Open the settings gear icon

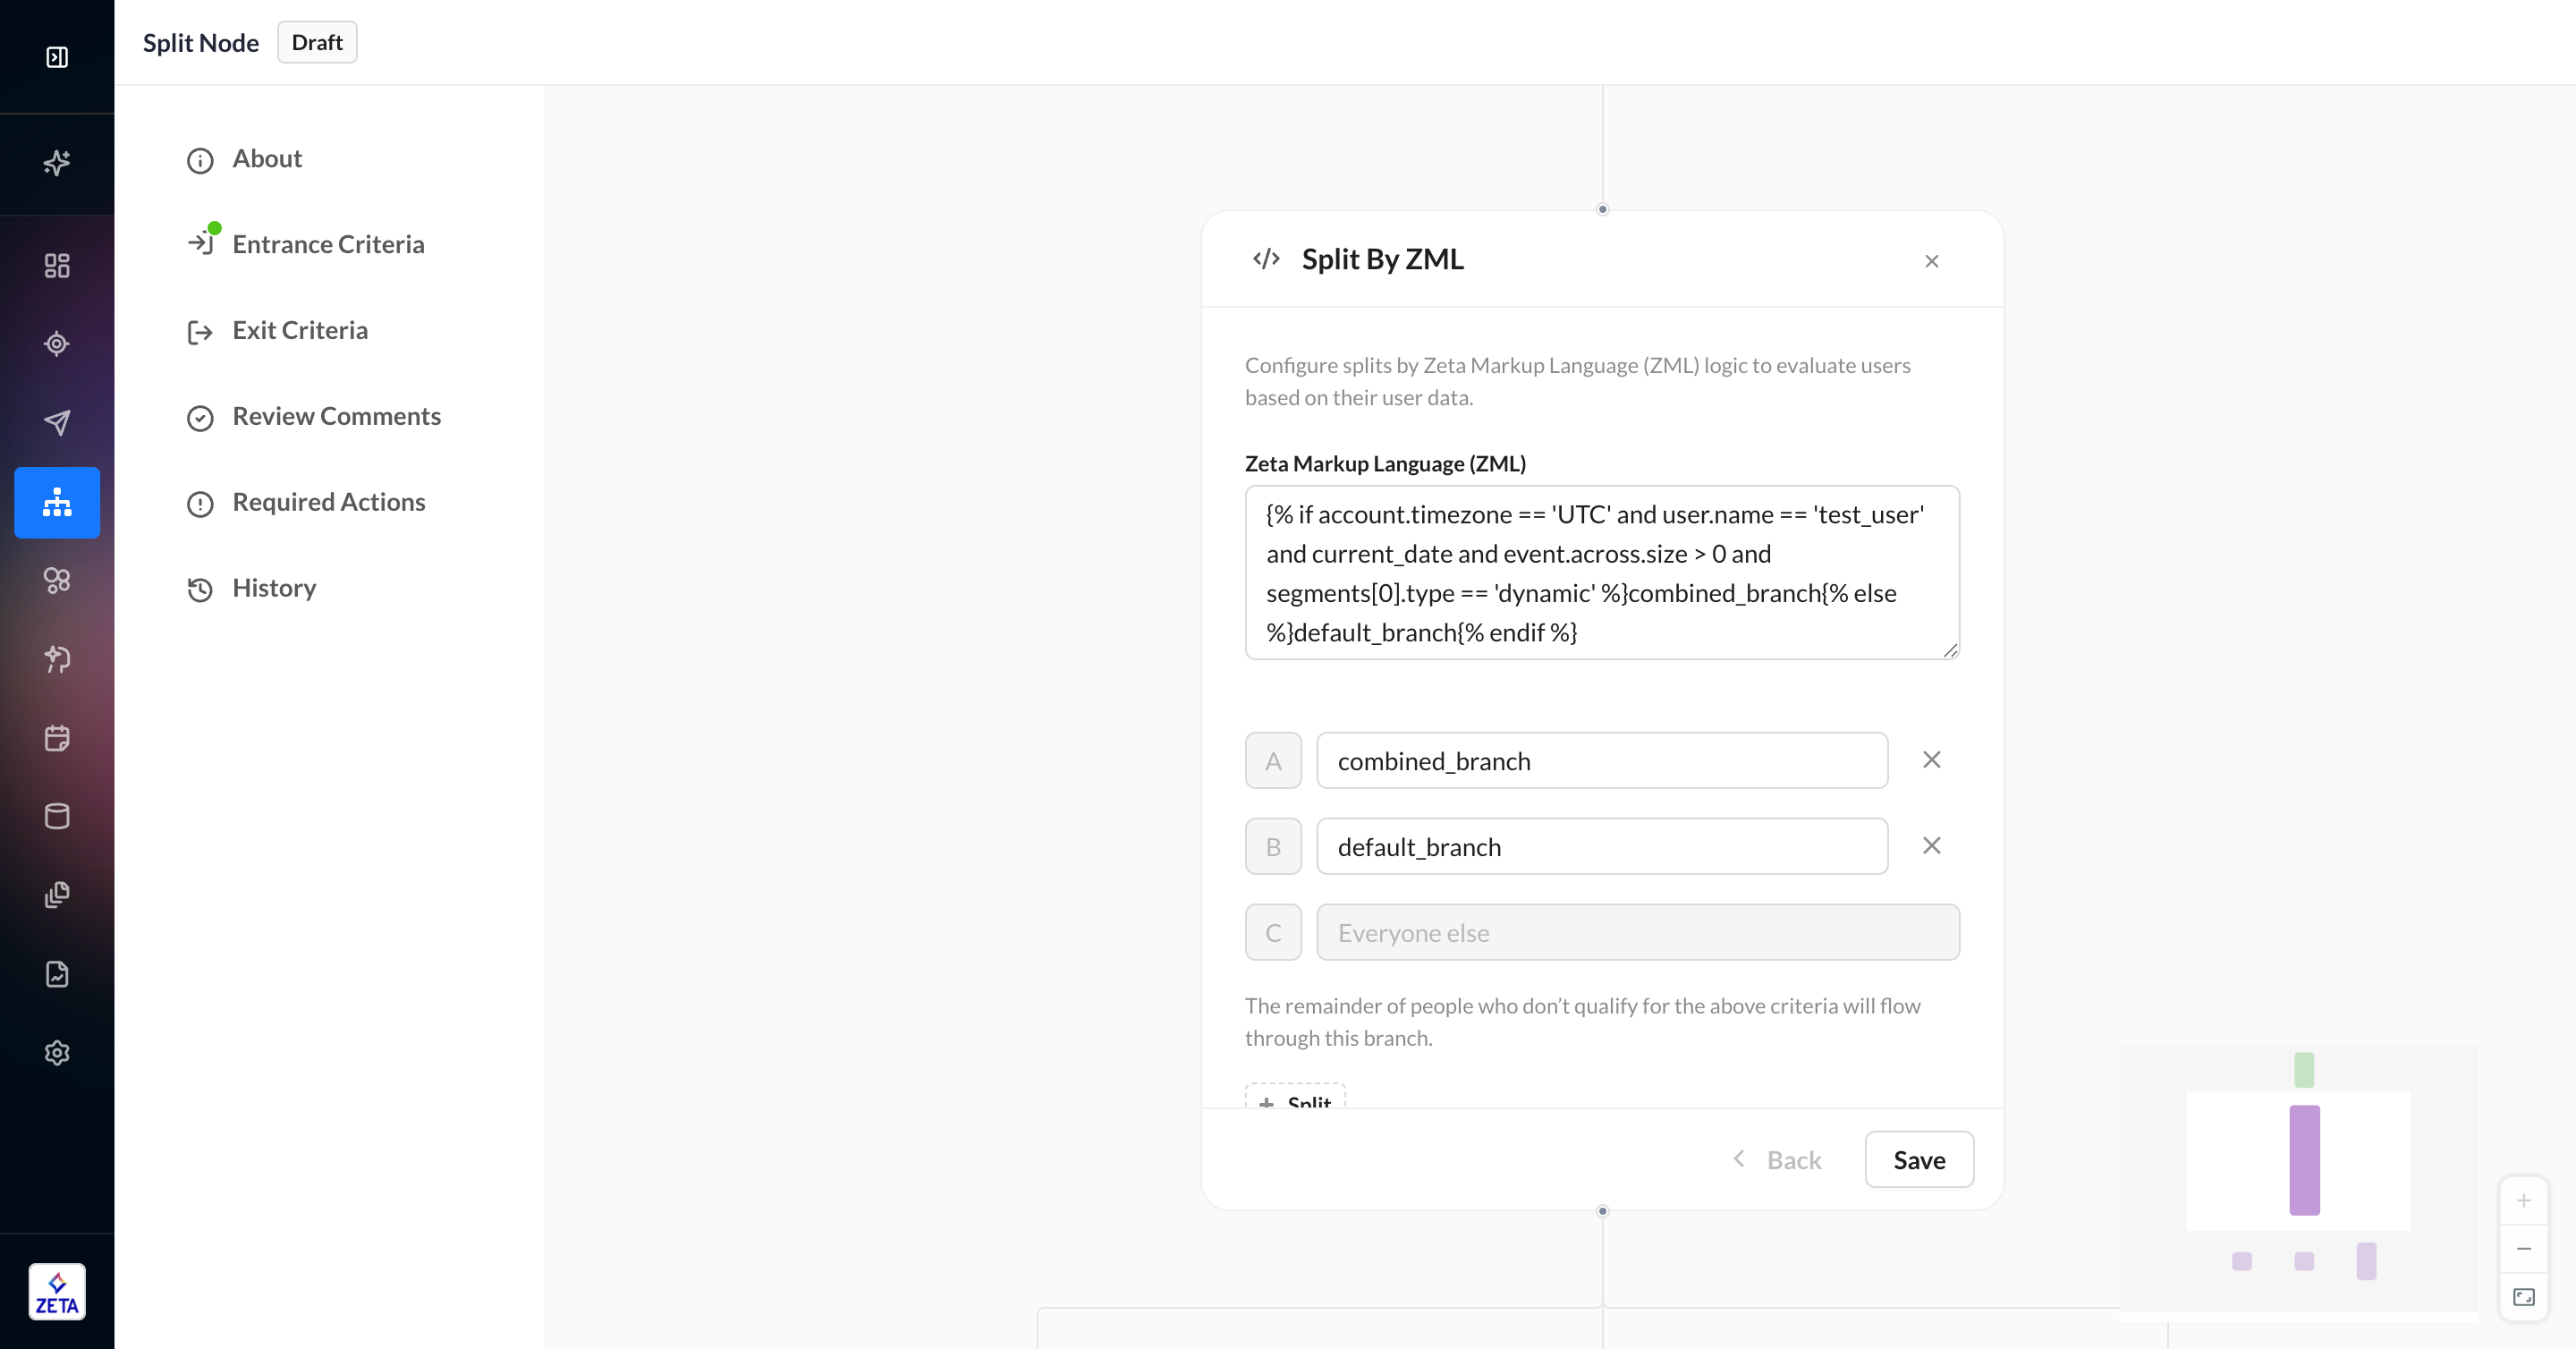tap(57, 1053)
